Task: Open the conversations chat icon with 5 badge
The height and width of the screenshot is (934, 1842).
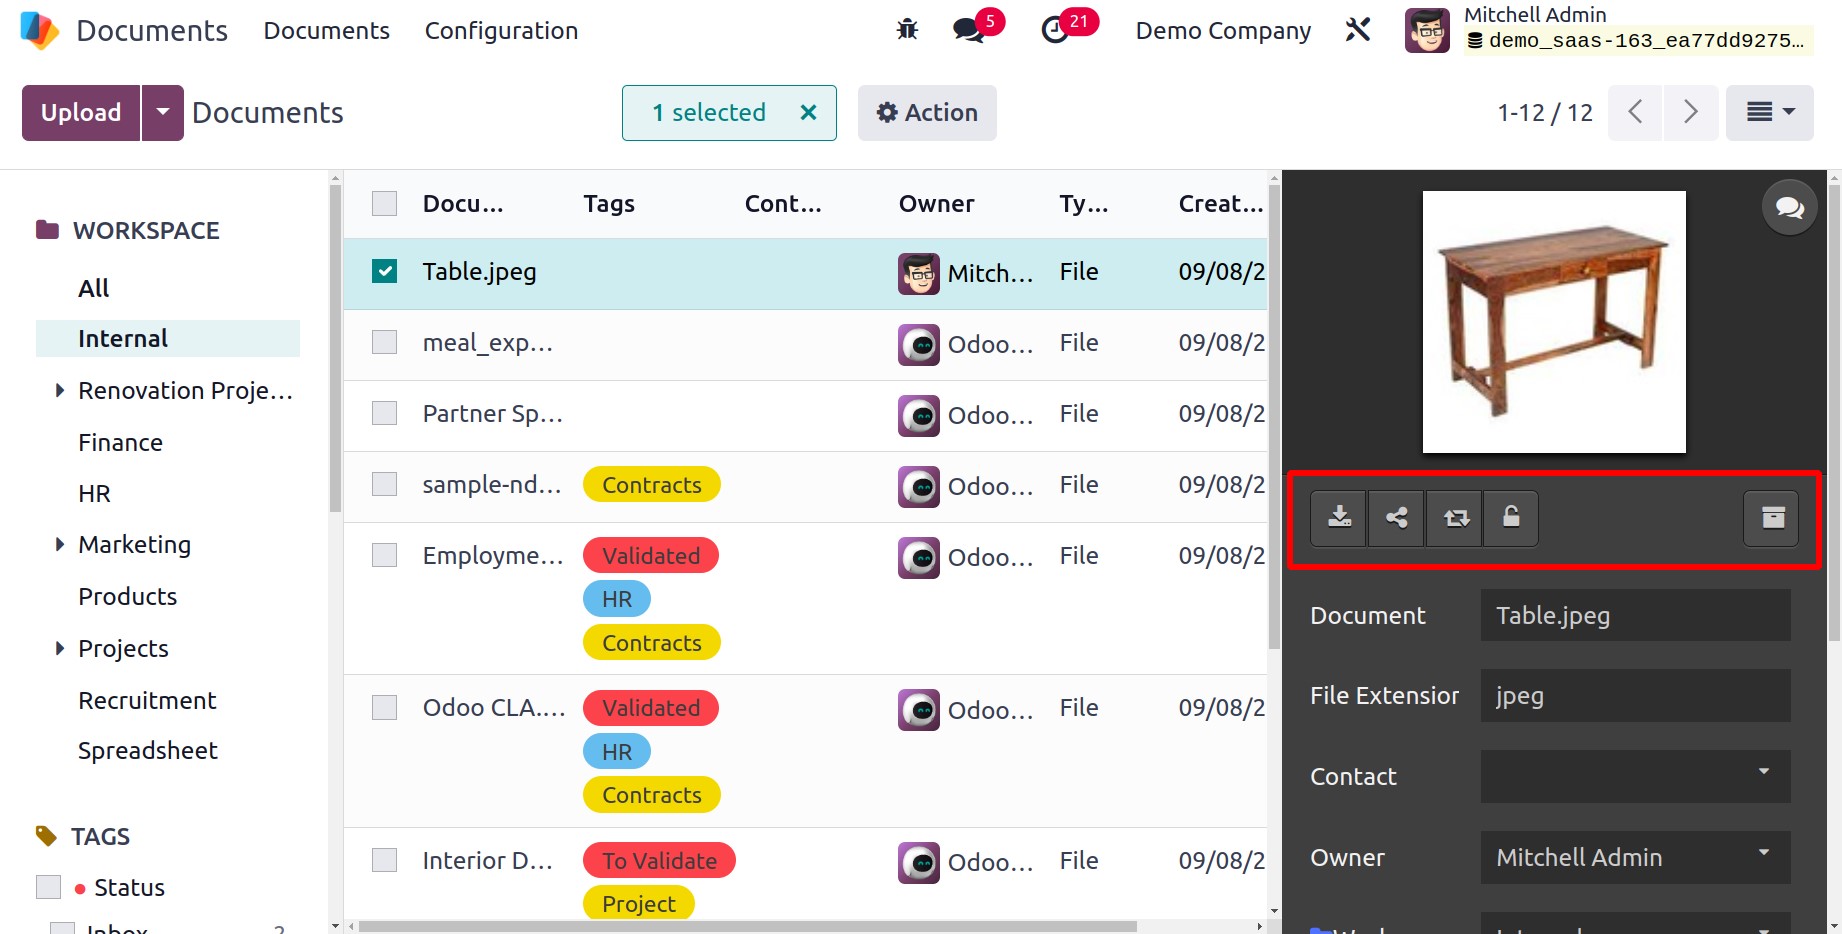Action: coord(968,30)
